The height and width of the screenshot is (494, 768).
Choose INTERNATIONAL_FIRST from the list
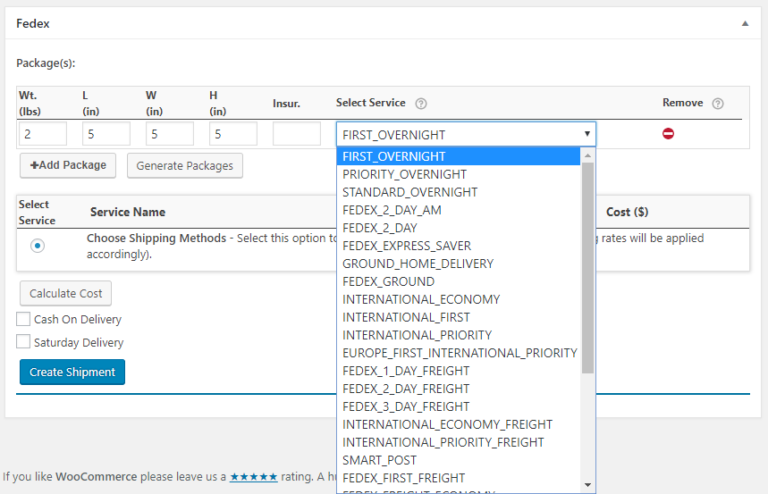[458, 317]
